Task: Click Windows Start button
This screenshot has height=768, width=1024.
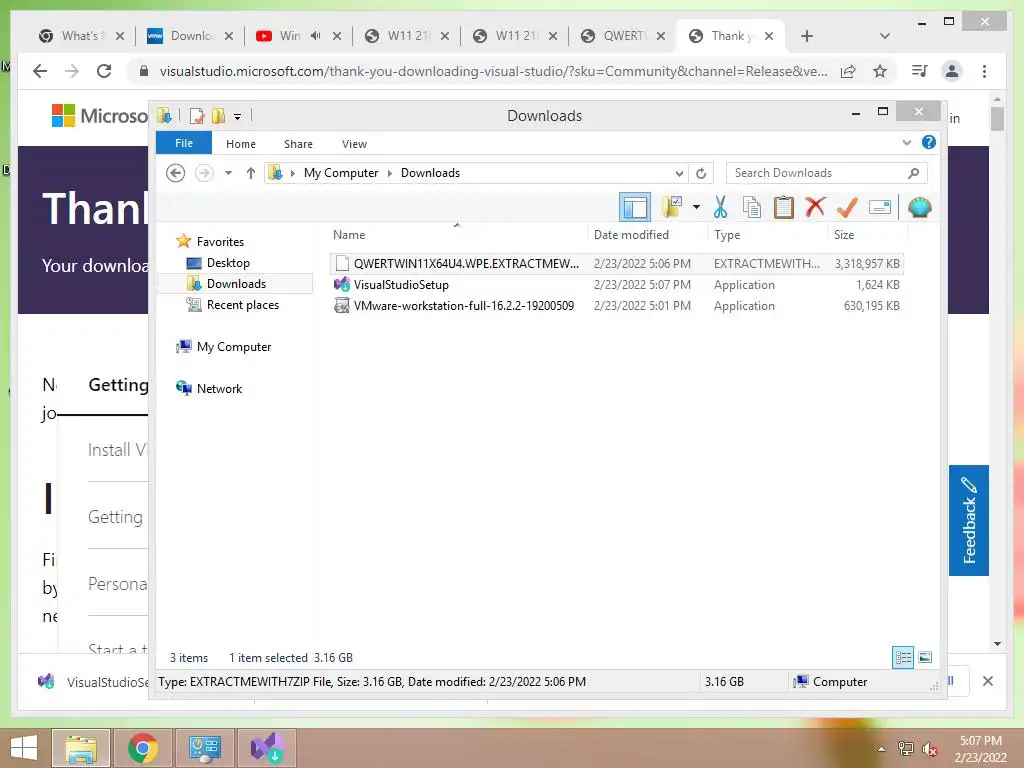Action: point(24,748)
